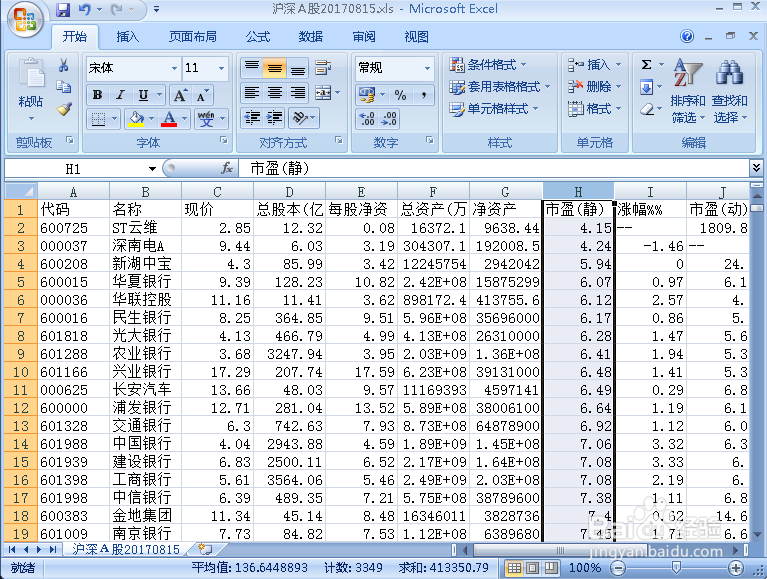Increase font size with large A
Screen dimensions: 767x579
pyautogui.click(x=180, y=94)
